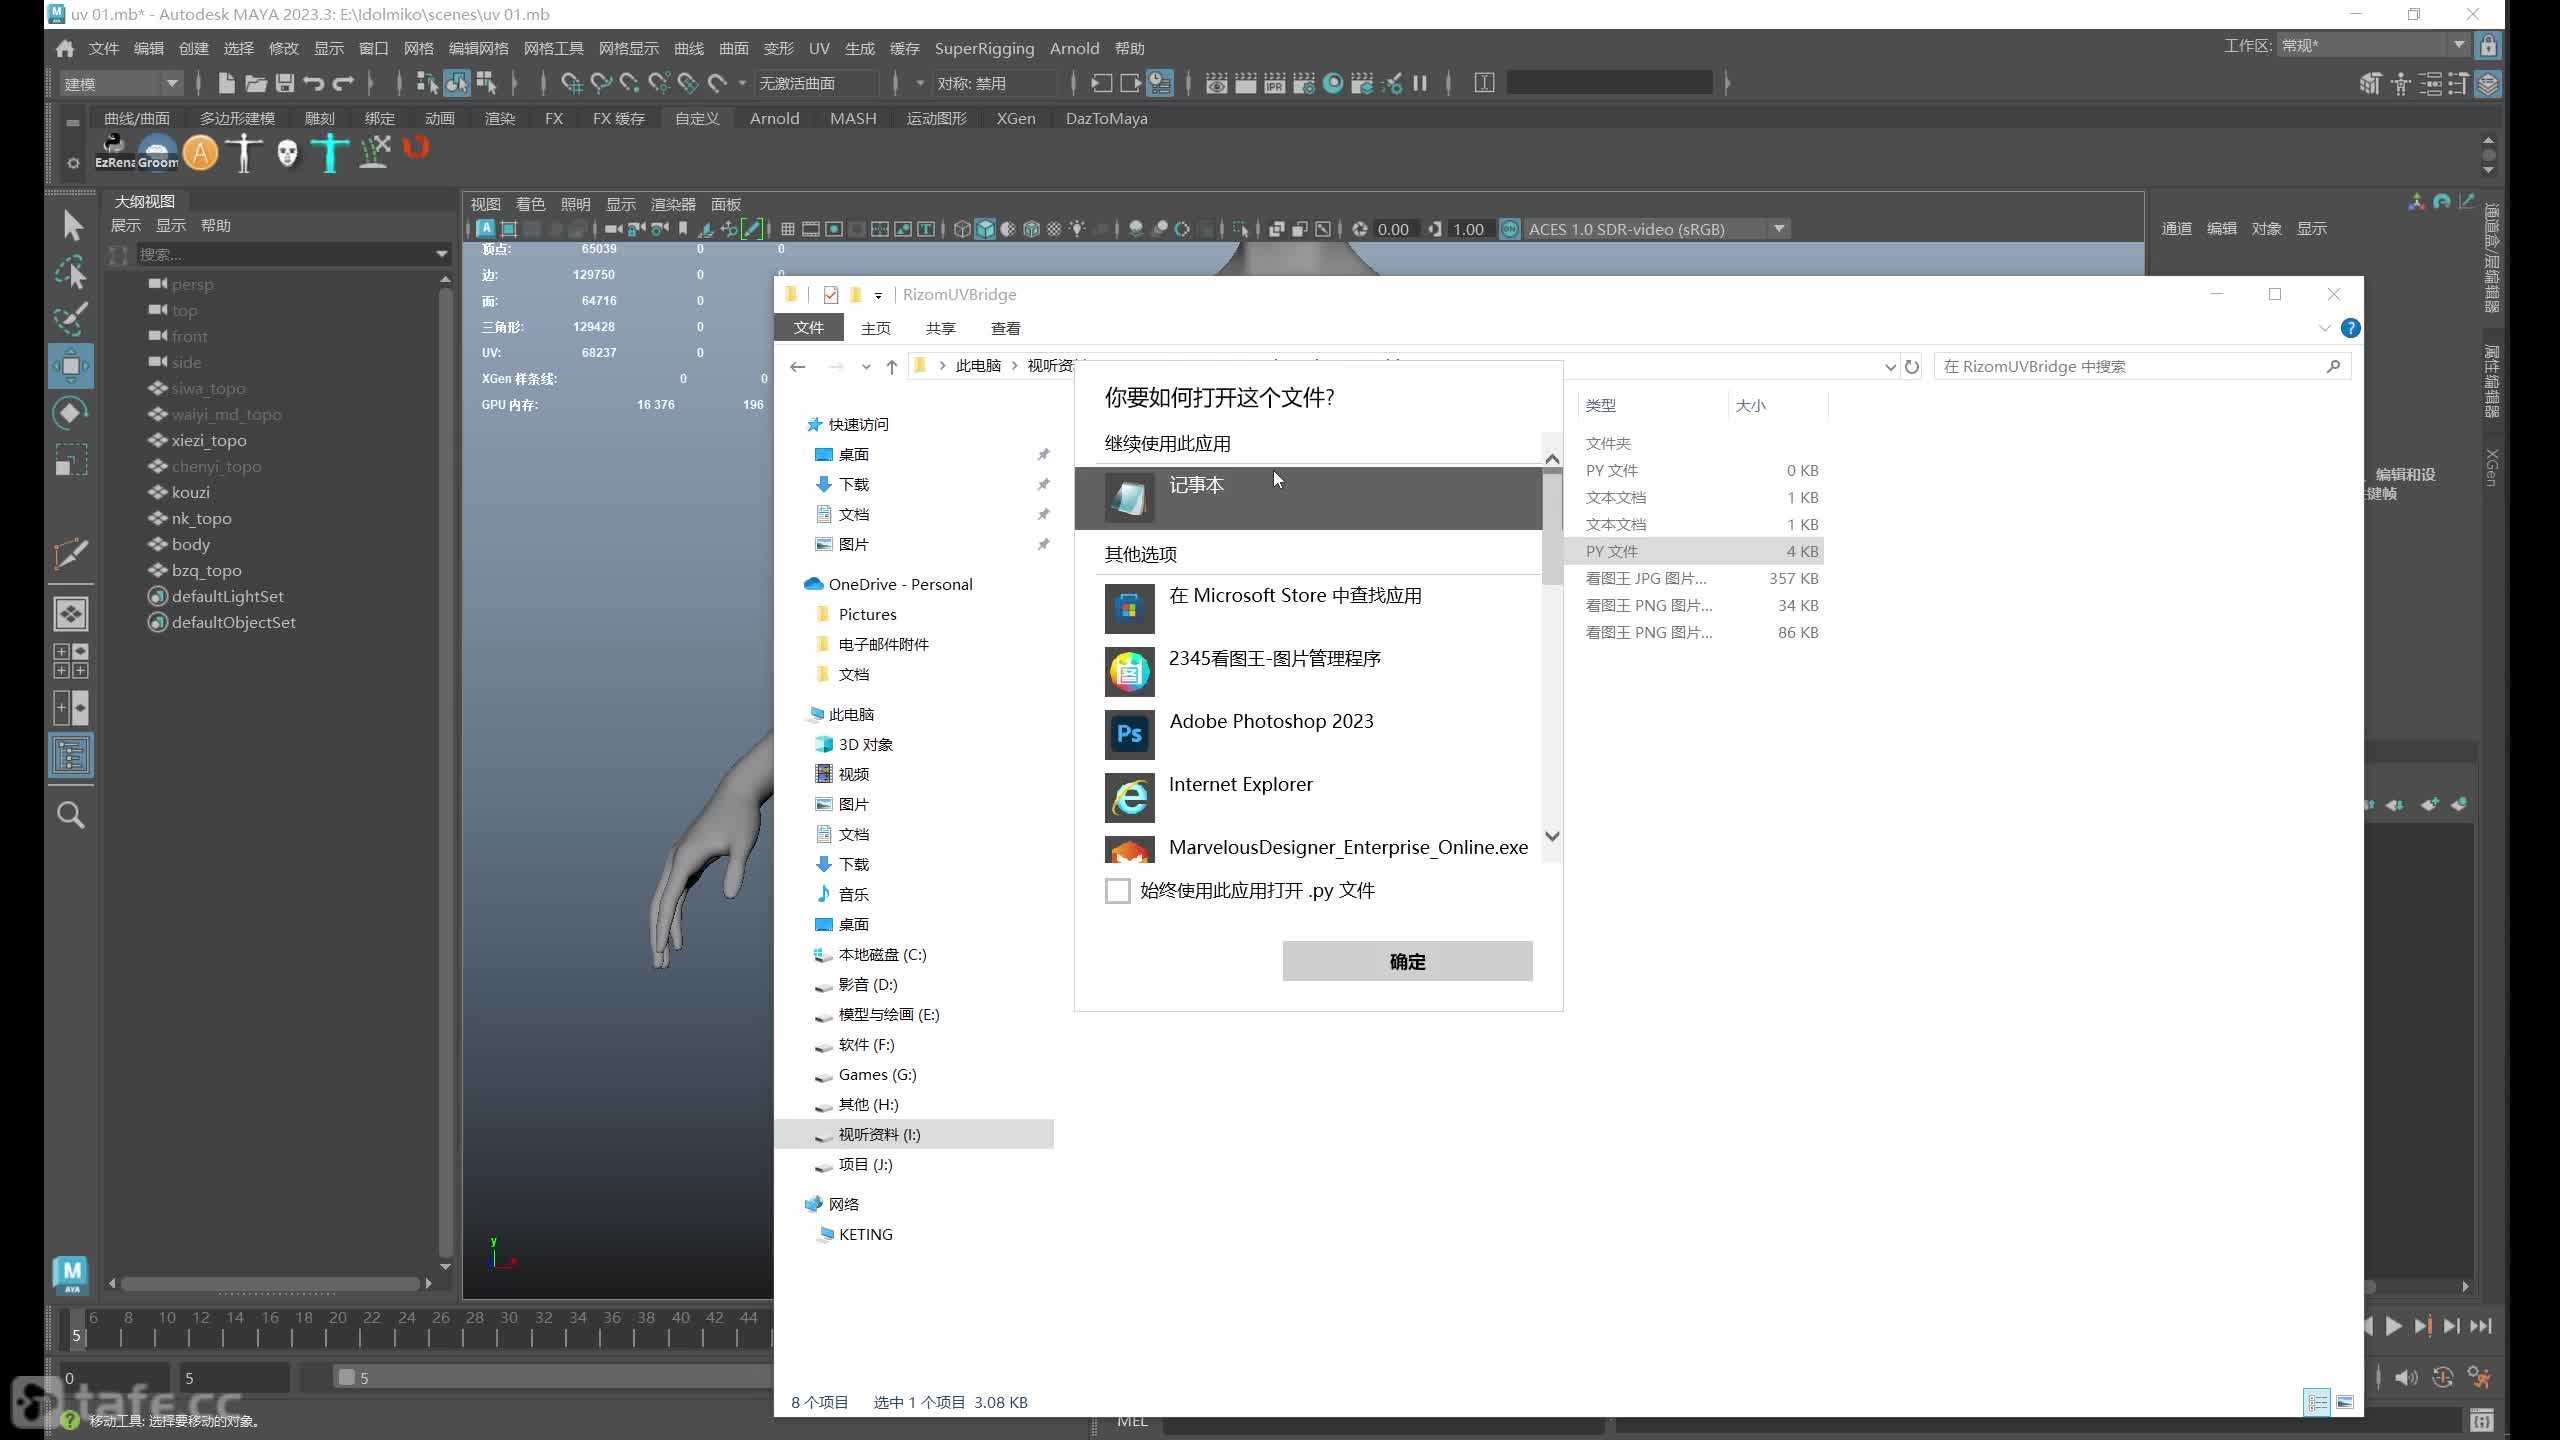Viewport: 2560px width, 1440px height.
Task: Click app list vertical scrollbar thumb
Action: (x=1552, y=528)
